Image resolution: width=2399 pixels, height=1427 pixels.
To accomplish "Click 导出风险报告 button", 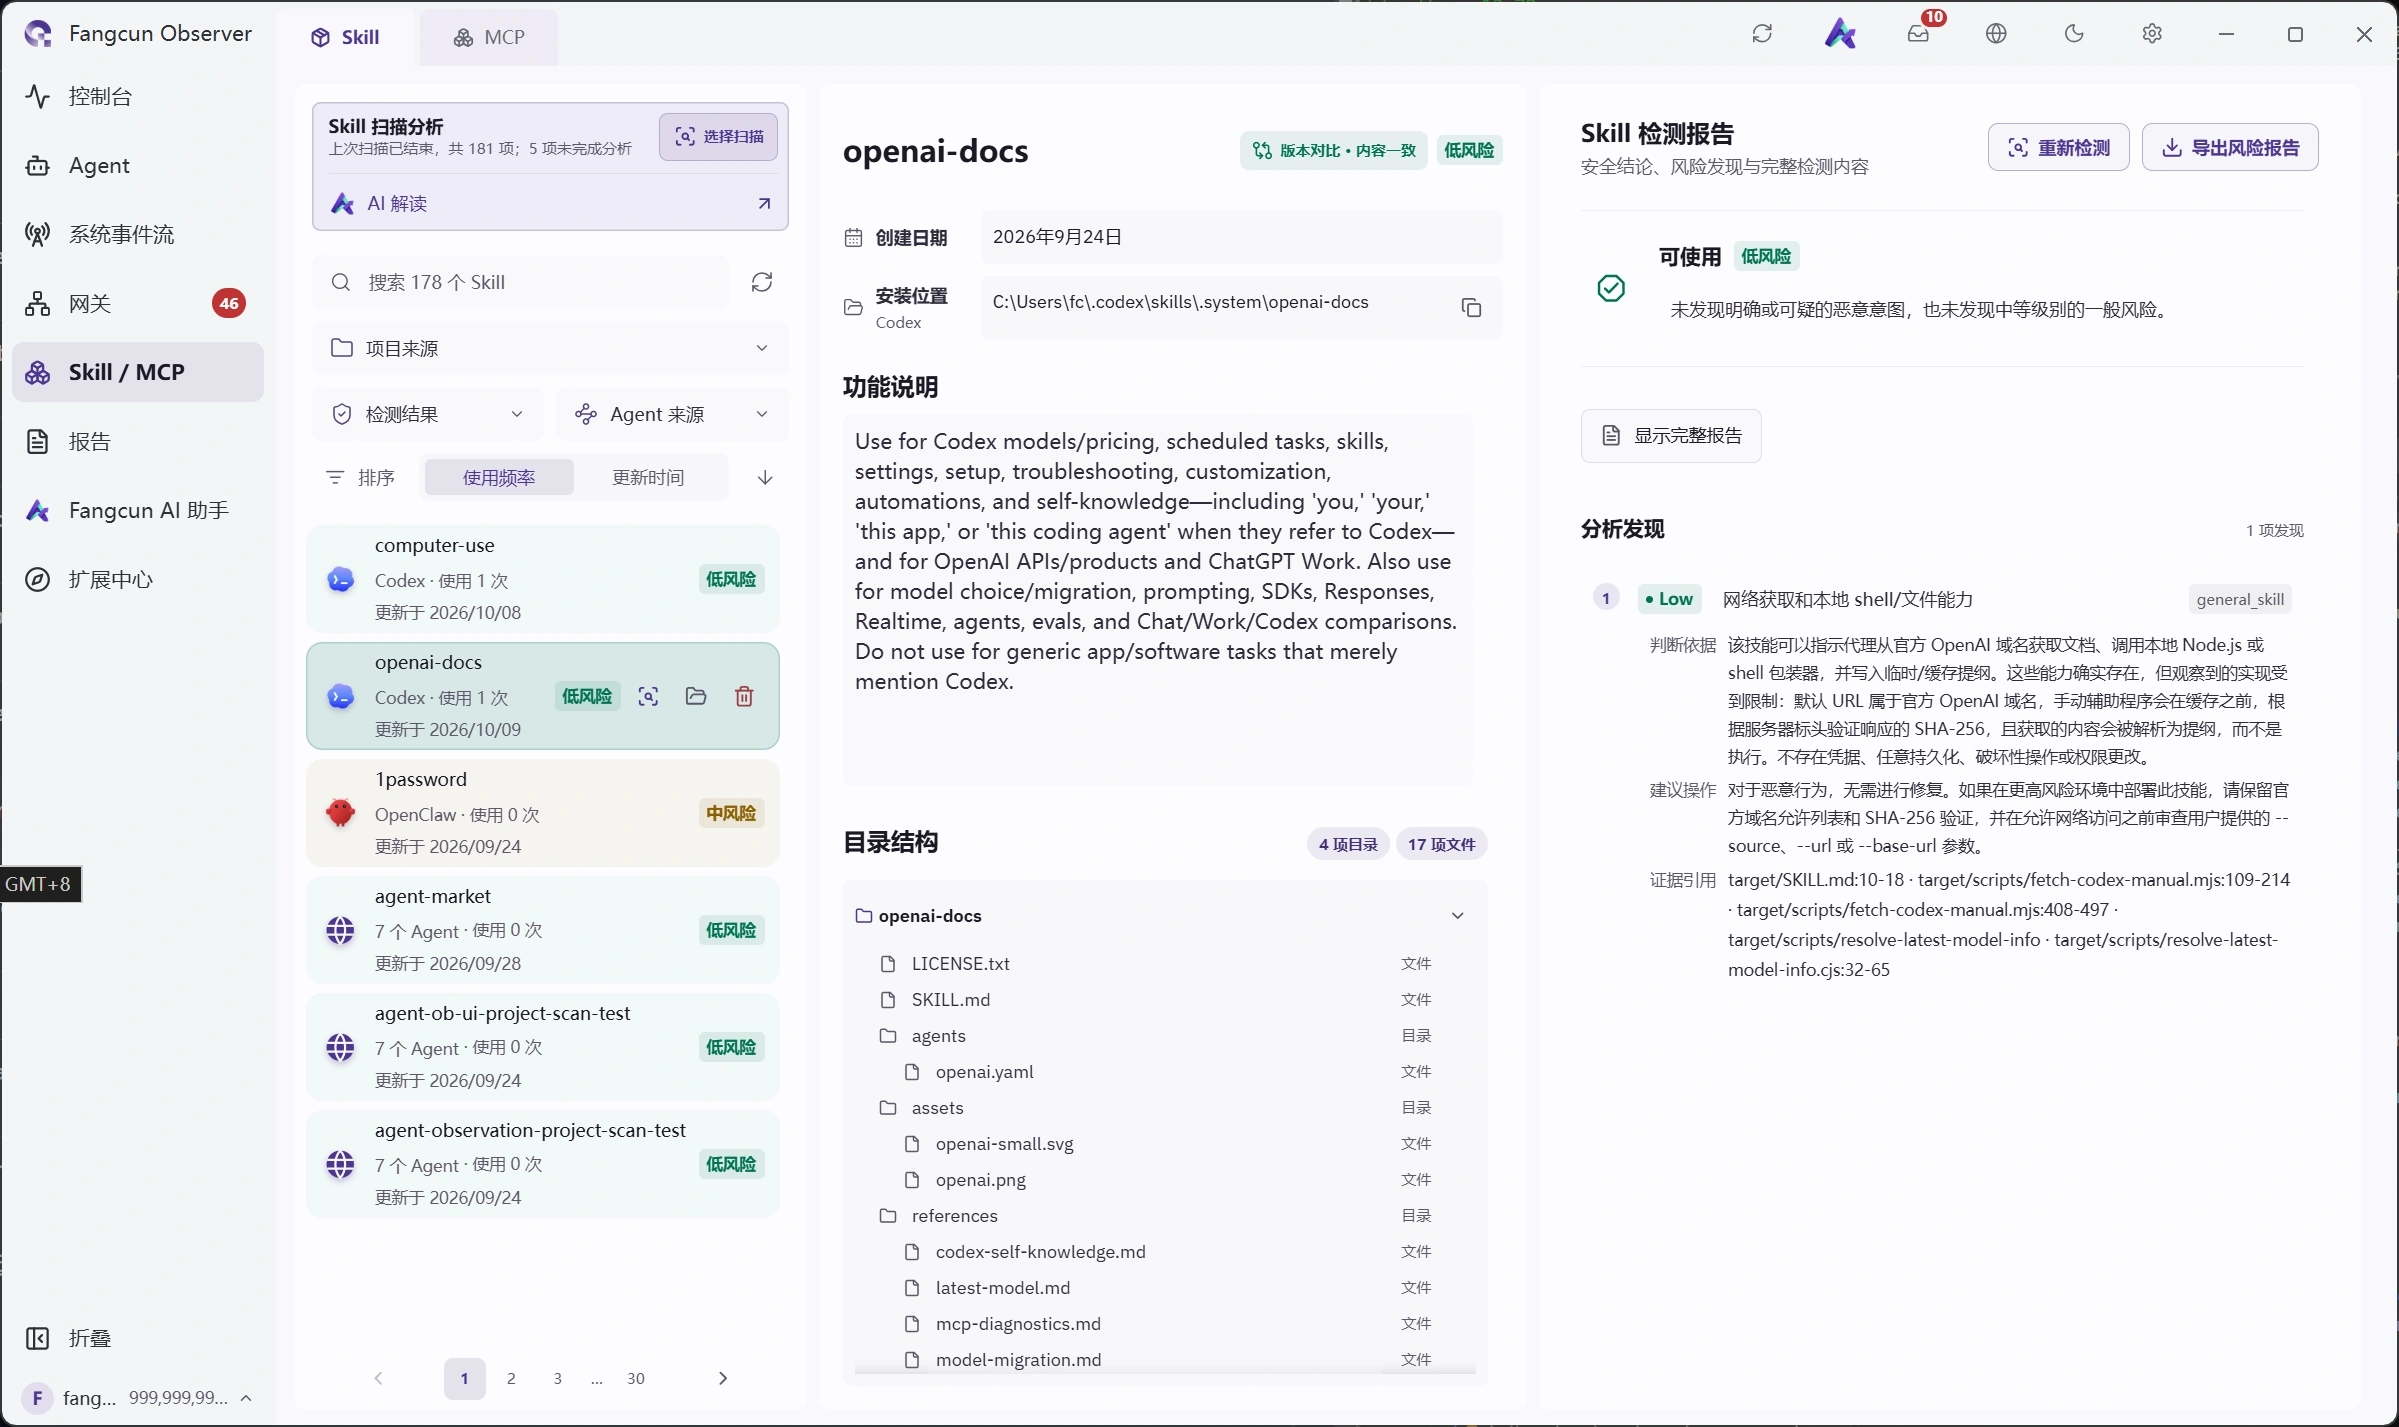I will click(x=2230, y=148).
